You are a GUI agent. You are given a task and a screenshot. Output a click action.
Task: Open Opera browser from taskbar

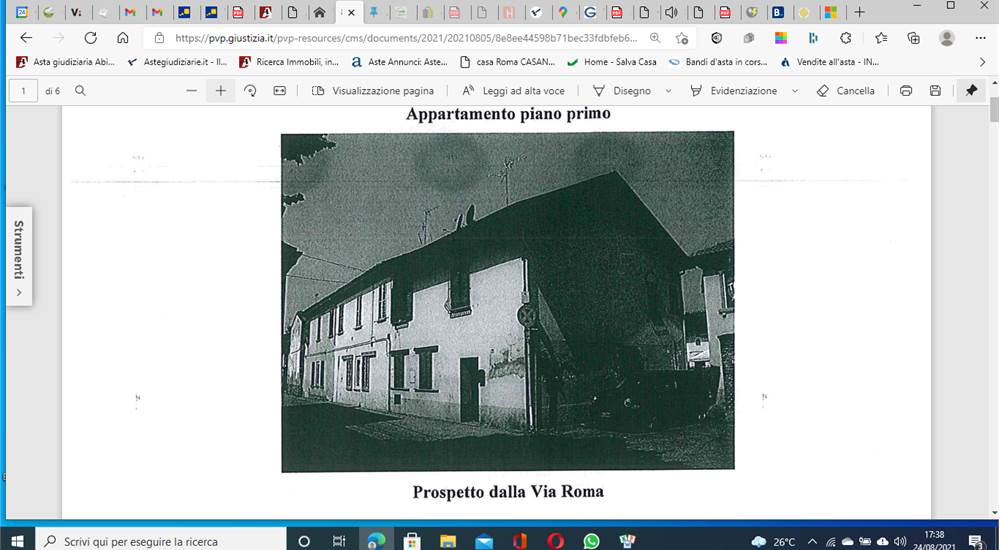click(555, 541)
